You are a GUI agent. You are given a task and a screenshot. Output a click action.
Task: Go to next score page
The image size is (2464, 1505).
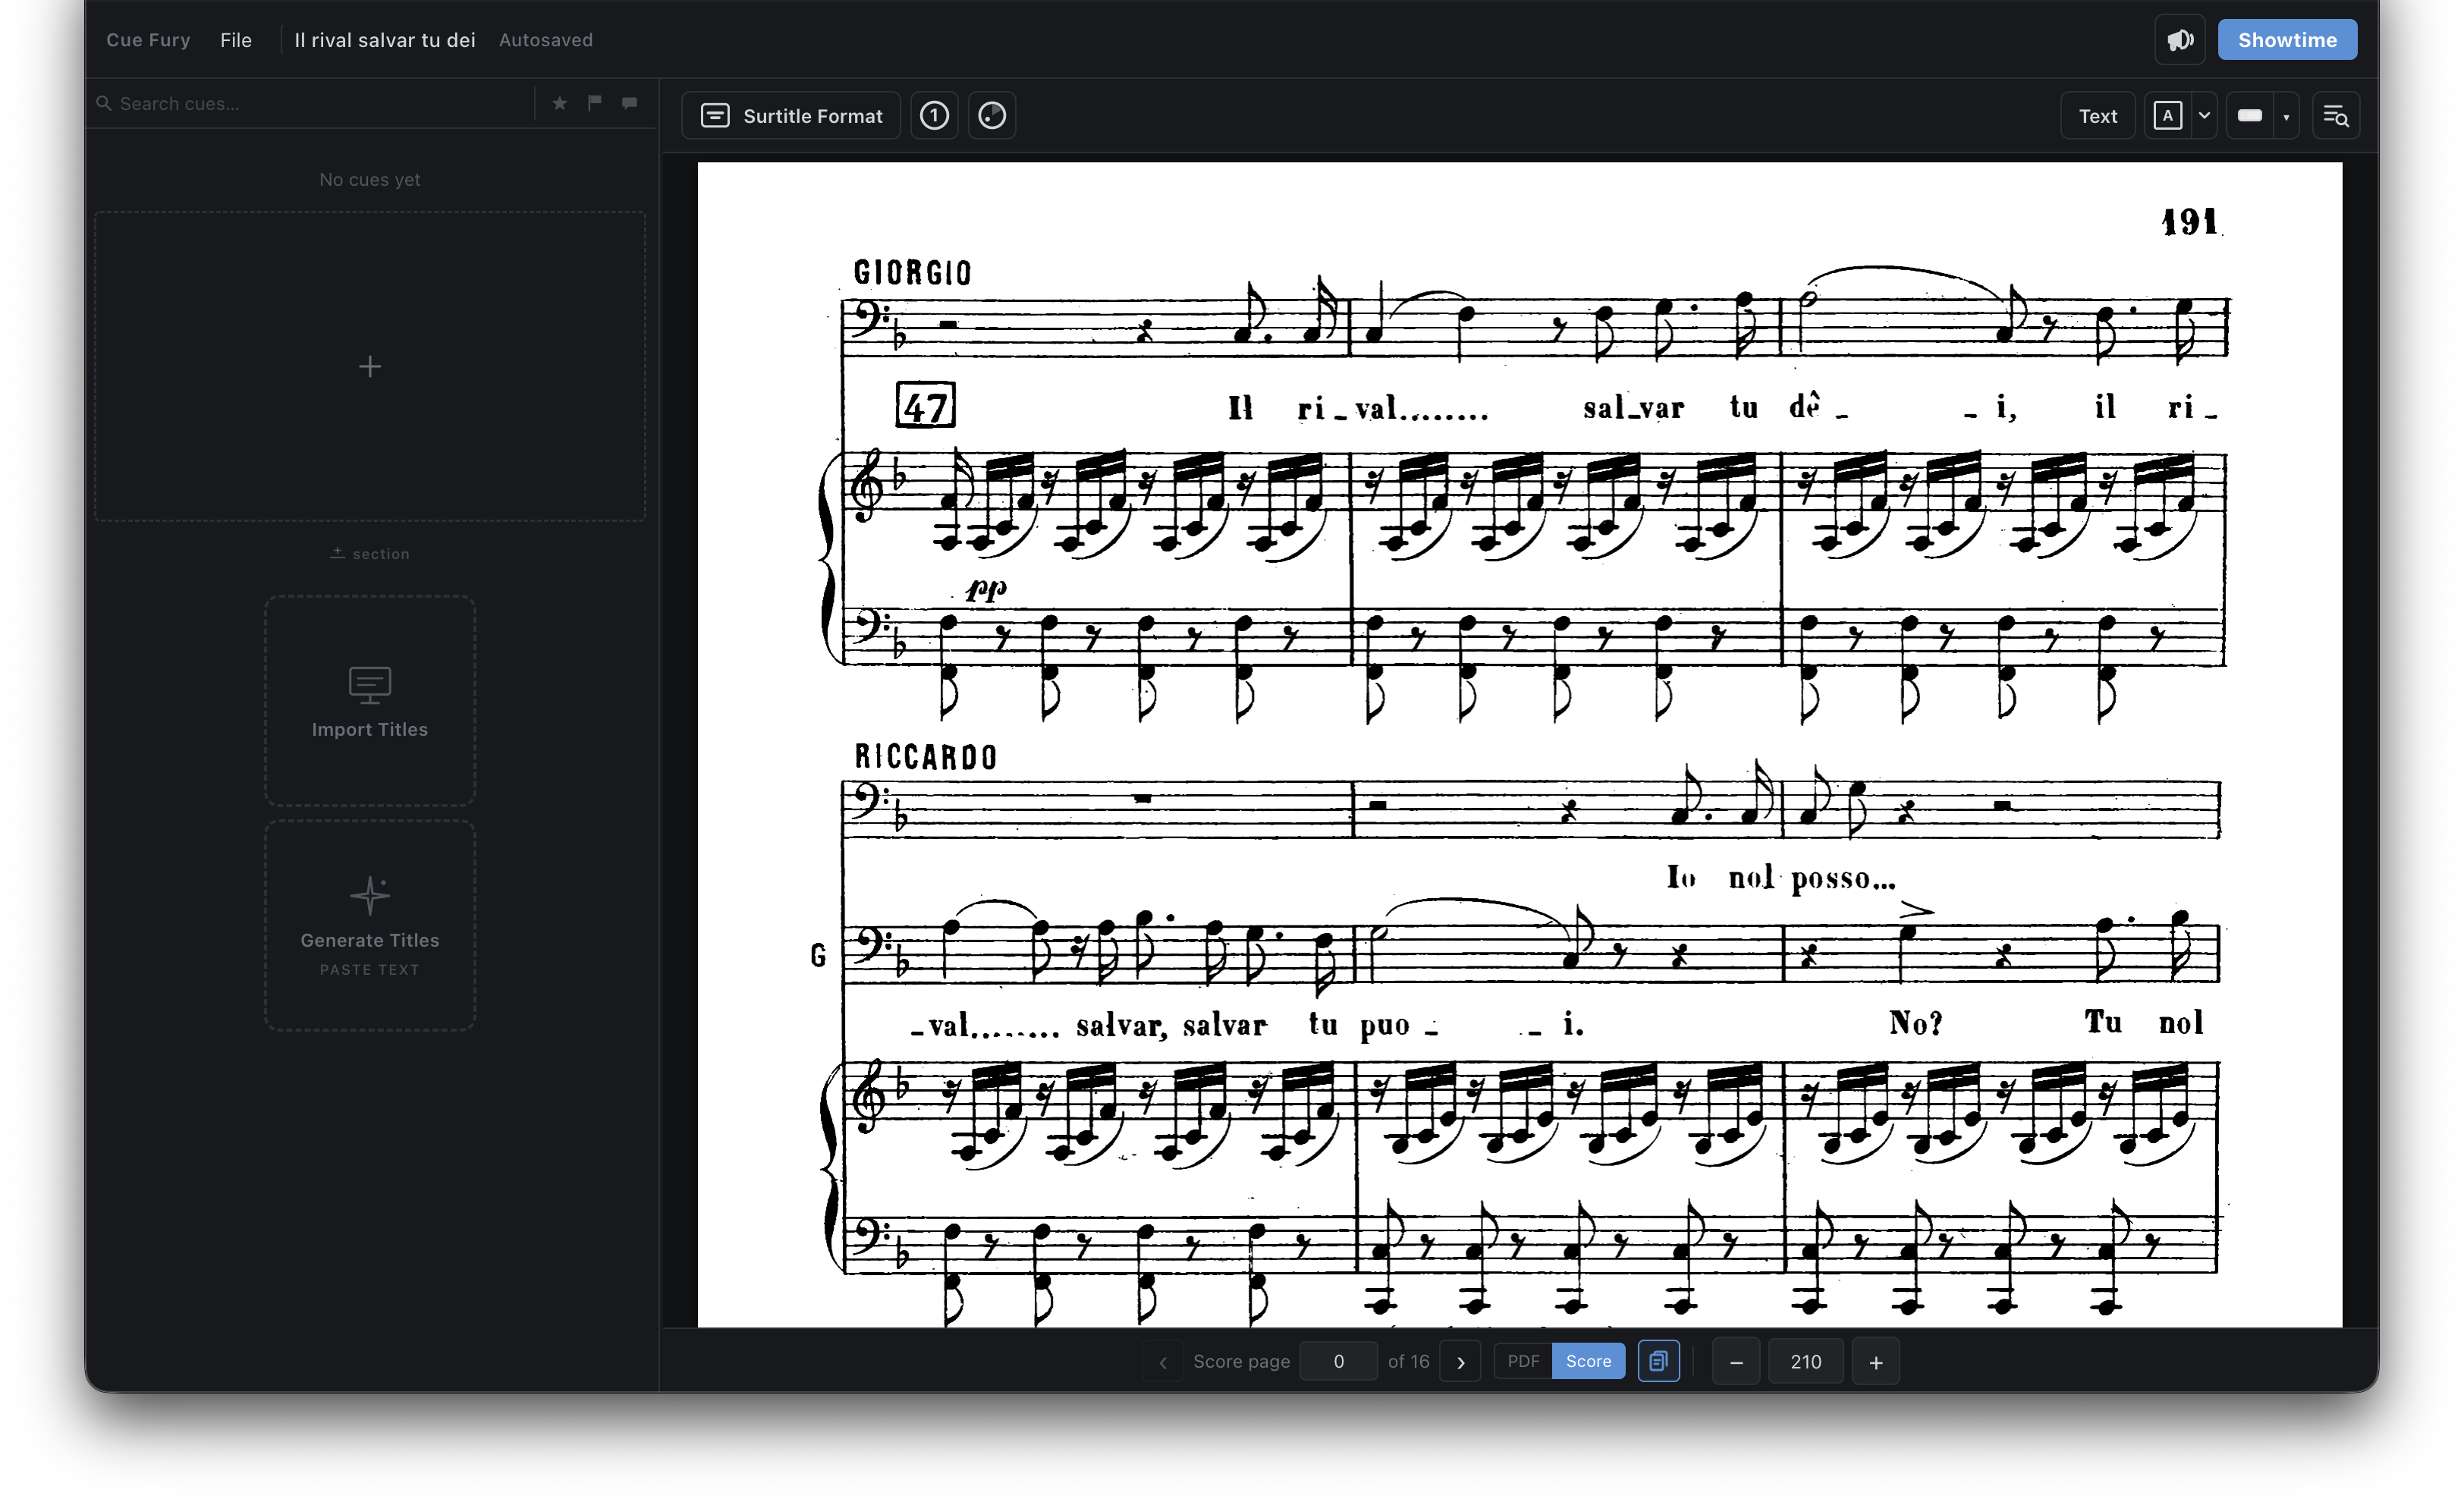[1460, 1361]
